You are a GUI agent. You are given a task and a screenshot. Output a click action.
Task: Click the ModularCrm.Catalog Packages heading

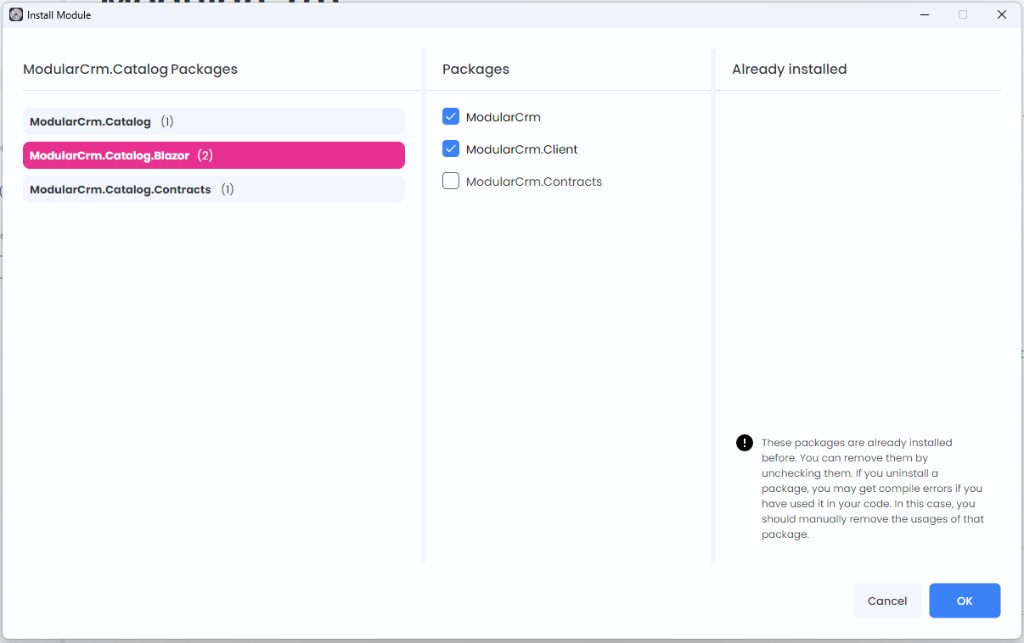coord(130,68)
